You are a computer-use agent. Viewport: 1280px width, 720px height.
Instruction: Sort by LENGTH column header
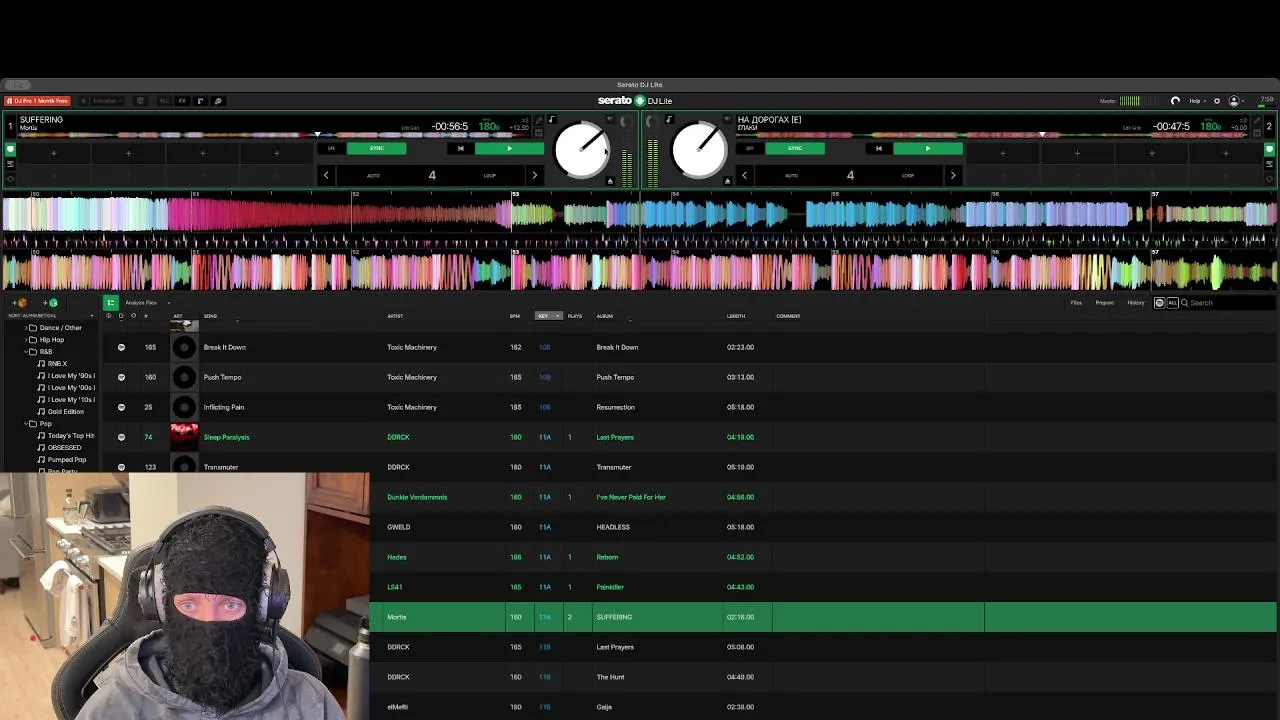[736, 316]
